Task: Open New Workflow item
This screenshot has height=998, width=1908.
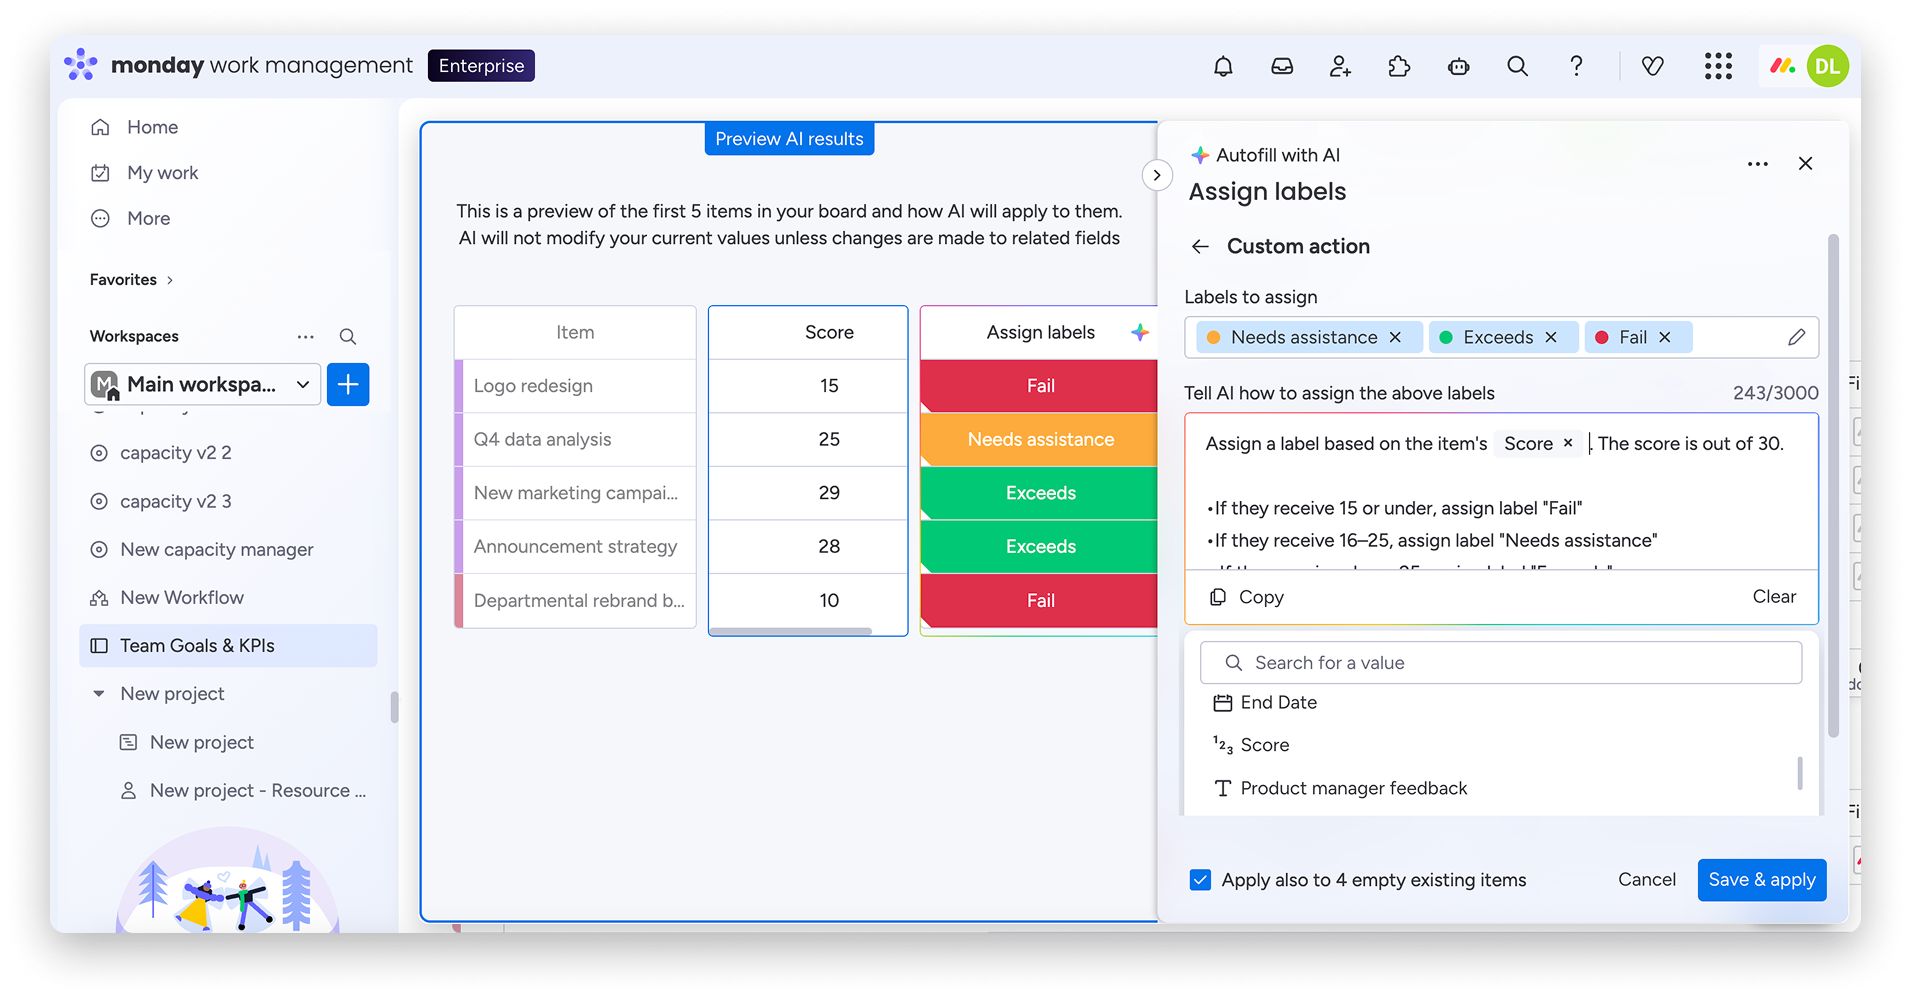Action: click(182, 597)
